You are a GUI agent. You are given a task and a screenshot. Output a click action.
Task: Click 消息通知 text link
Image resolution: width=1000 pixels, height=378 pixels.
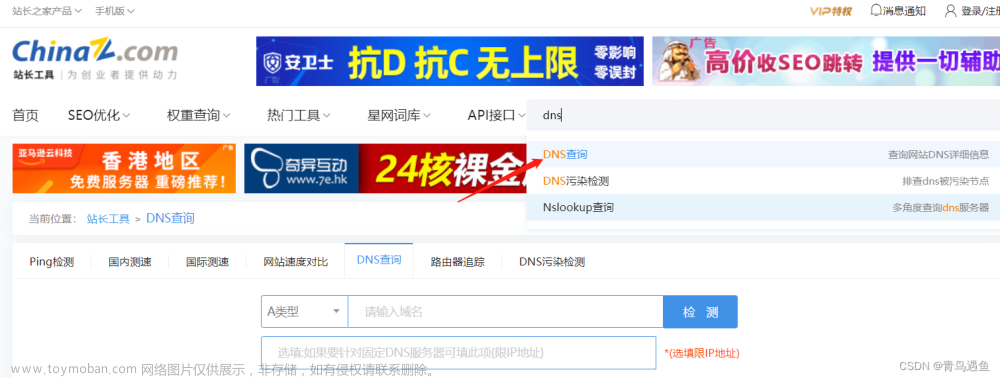pyautogui.click(x=904, y=11)
